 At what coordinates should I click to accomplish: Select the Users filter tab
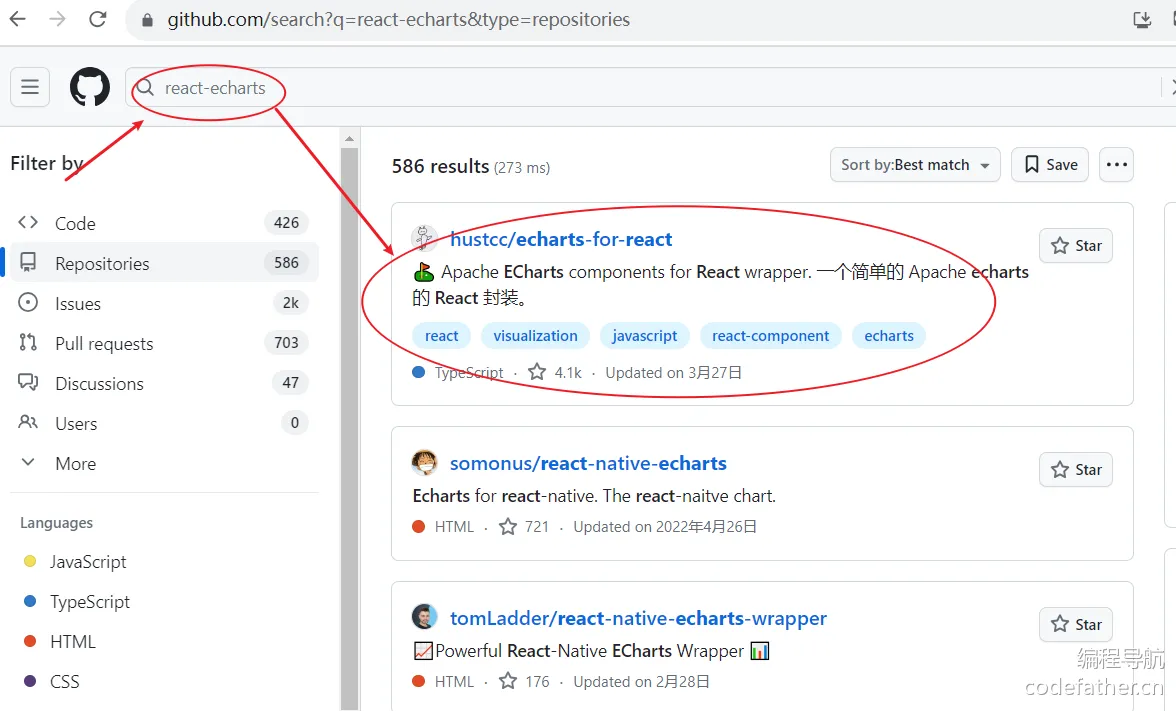164,423
